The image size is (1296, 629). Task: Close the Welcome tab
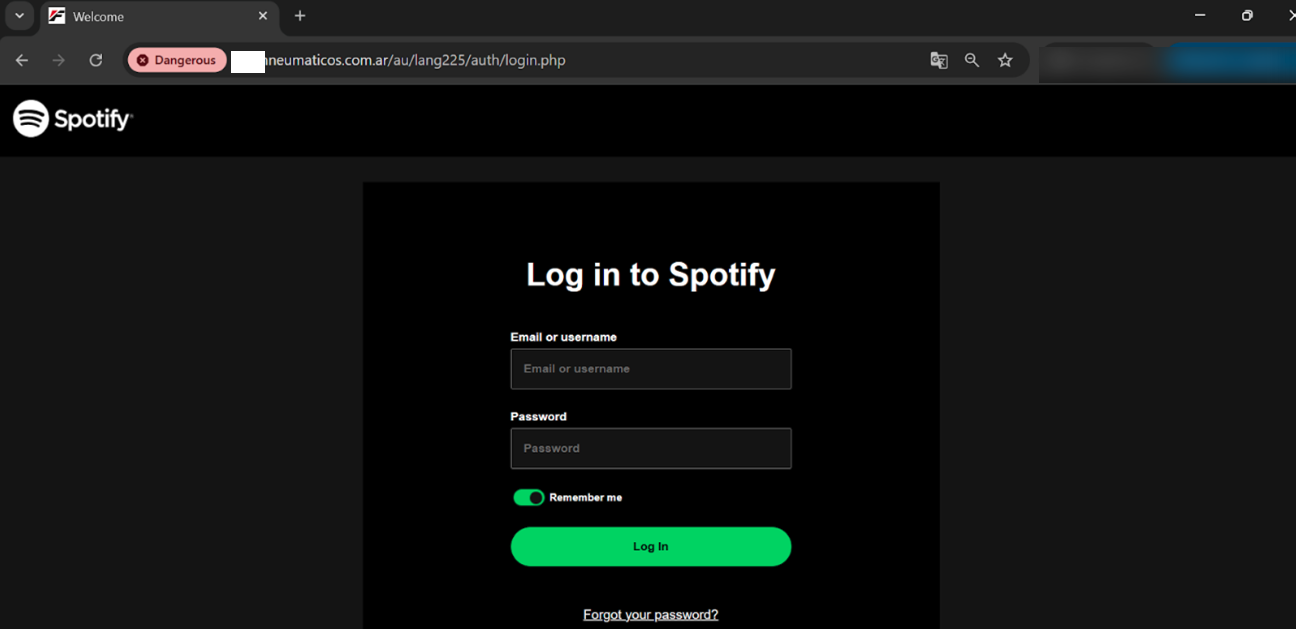263,16
